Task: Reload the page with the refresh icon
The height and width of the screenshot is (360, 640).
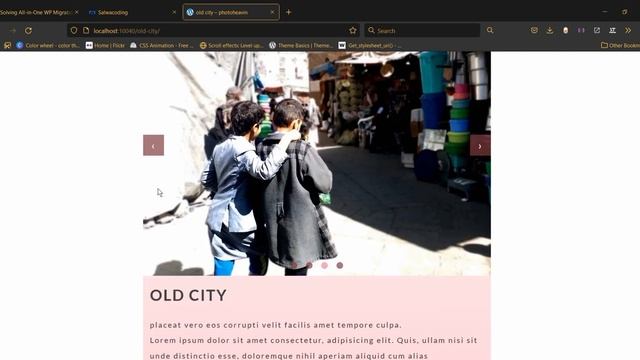Action: [x=28, y=31]
